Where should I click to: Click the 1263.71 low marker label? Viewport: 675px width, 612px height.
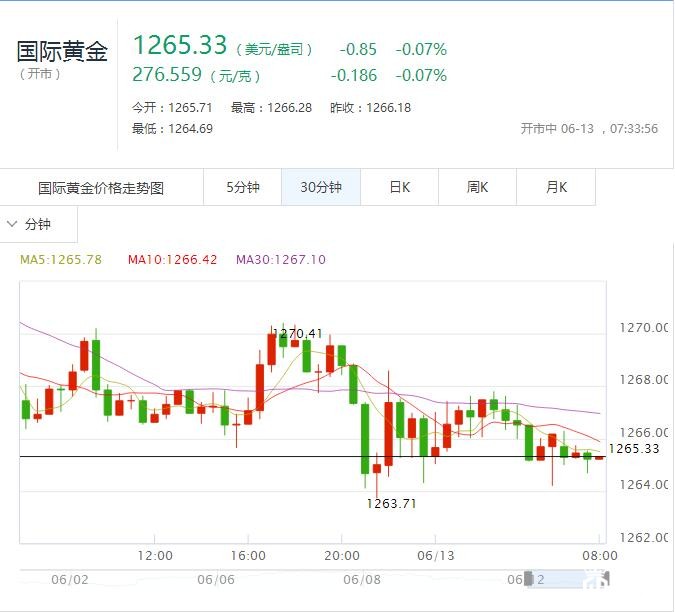(391, 504)
